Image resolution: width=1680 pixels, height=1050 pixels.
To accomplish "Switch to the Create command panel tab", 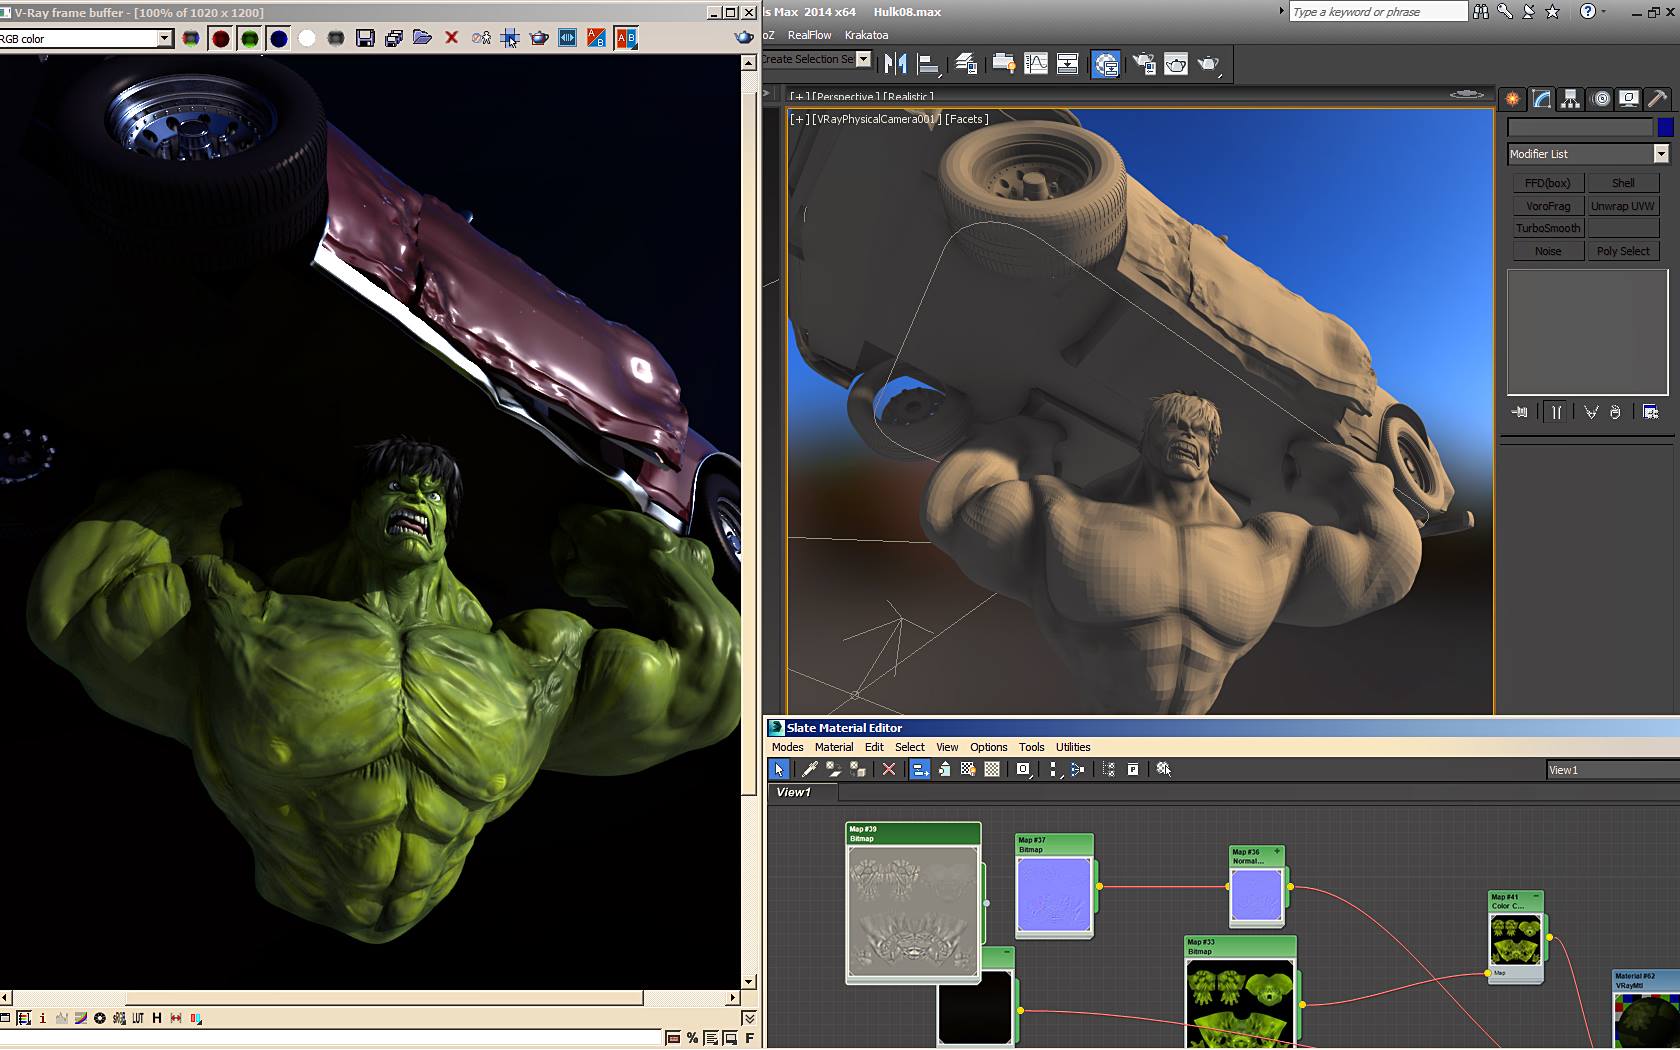I will (1513, 99).
